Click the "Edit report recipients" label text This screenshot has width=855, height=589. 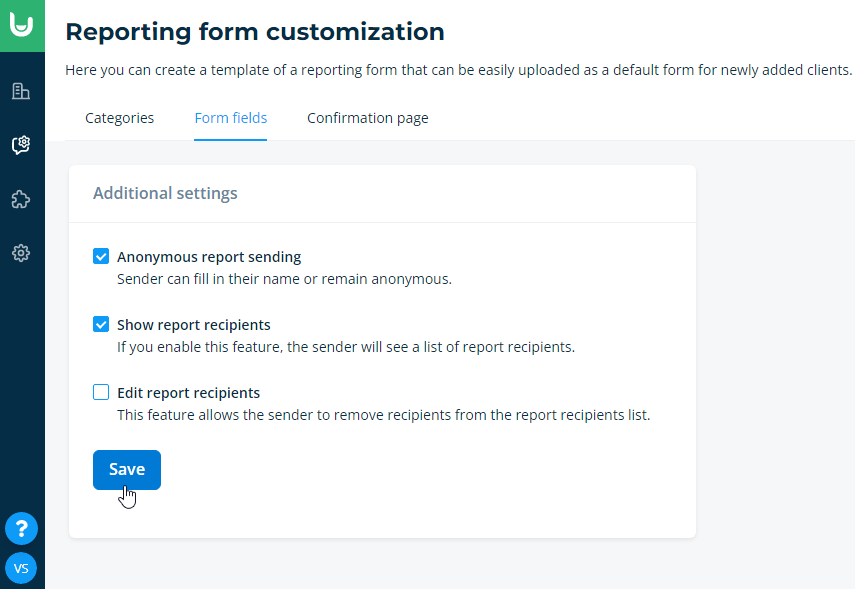click(x=188, y=393)
